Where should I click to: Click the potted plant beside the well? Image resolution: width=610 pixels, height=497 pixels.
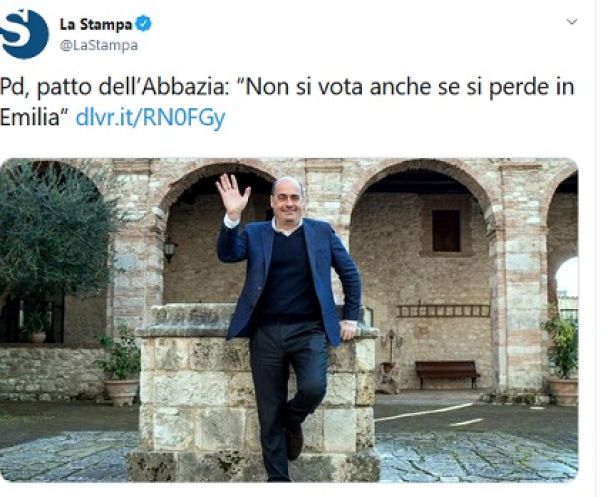(120, 367)
